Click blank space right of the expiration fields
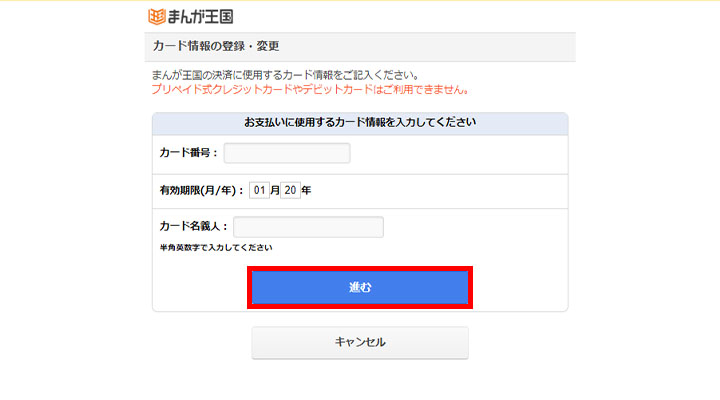Viewport: 720px width, 400px height. tap(440, 190)
